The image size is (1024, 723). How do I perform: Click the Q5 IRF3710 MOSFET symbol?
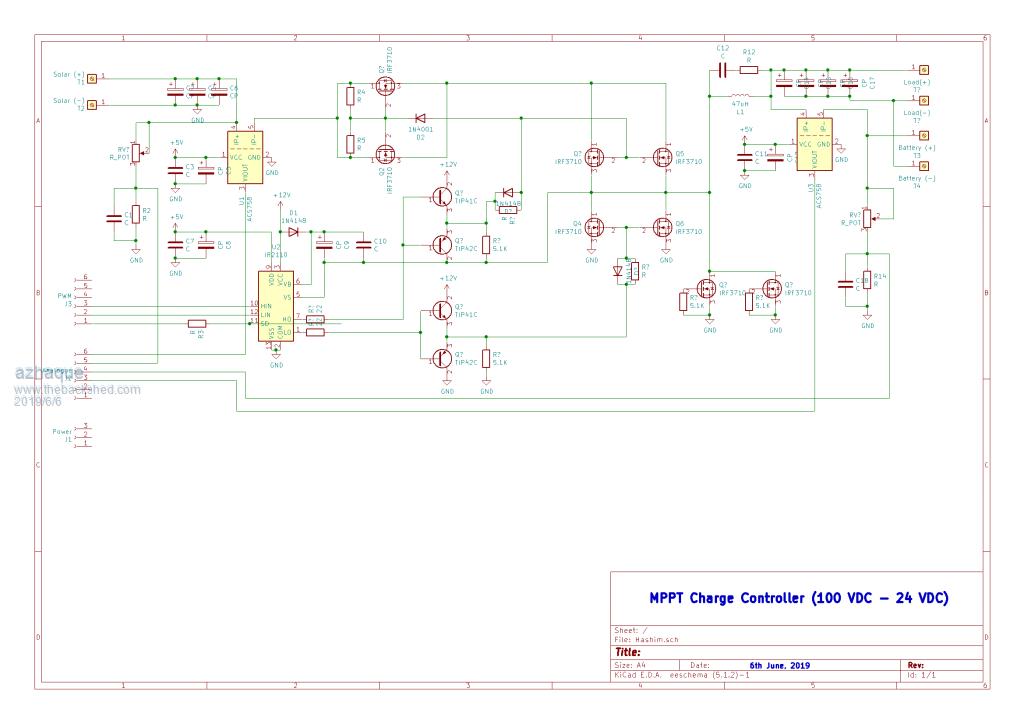(662, 157)
